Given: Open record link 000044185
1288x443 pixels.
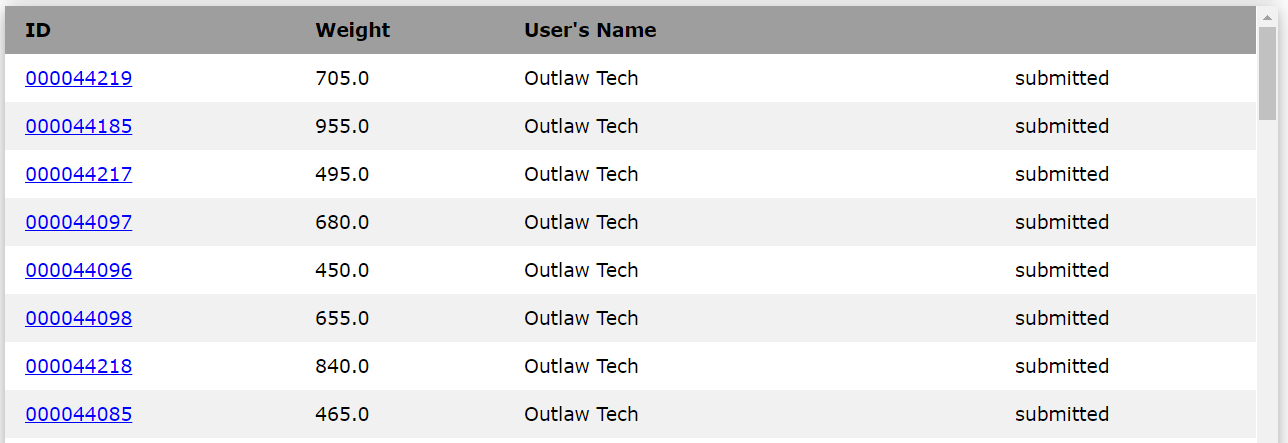Looking at the screenshot, I should pos(78,126).
